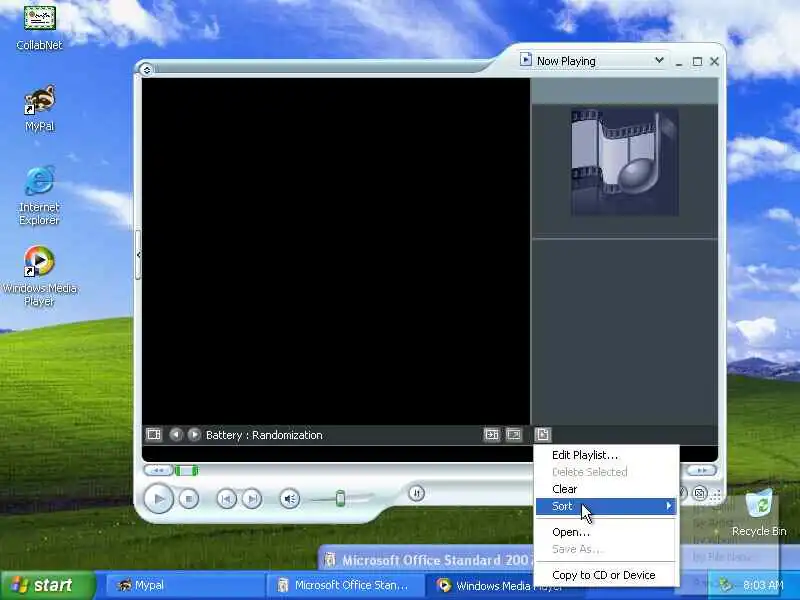800x600 pixels.
Task: Click the Windows Media Player taskbar button
Action: (482, 585)
